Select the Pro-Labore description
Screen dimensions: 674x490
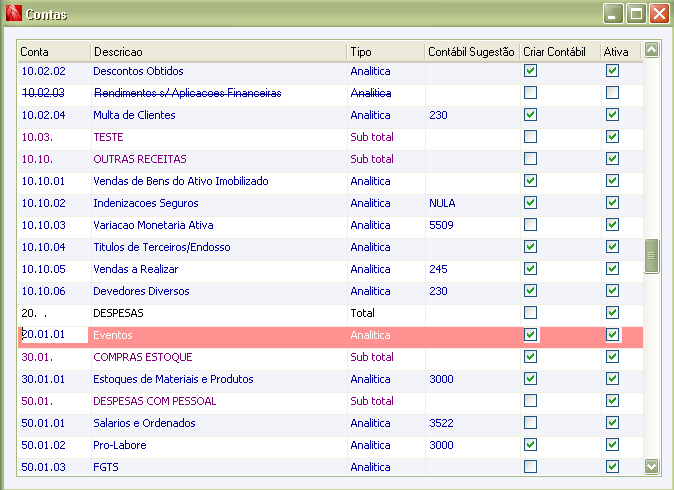click(120, 445)
